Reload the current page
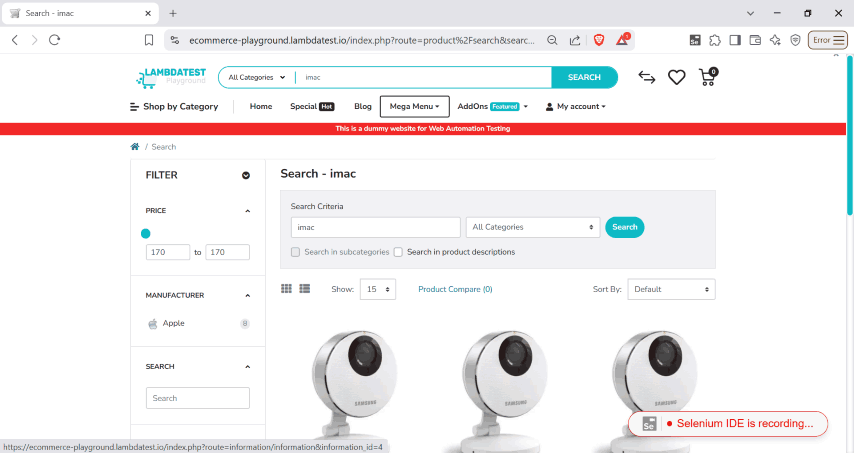This screenshot has width=854, height=453. point(54,40)
